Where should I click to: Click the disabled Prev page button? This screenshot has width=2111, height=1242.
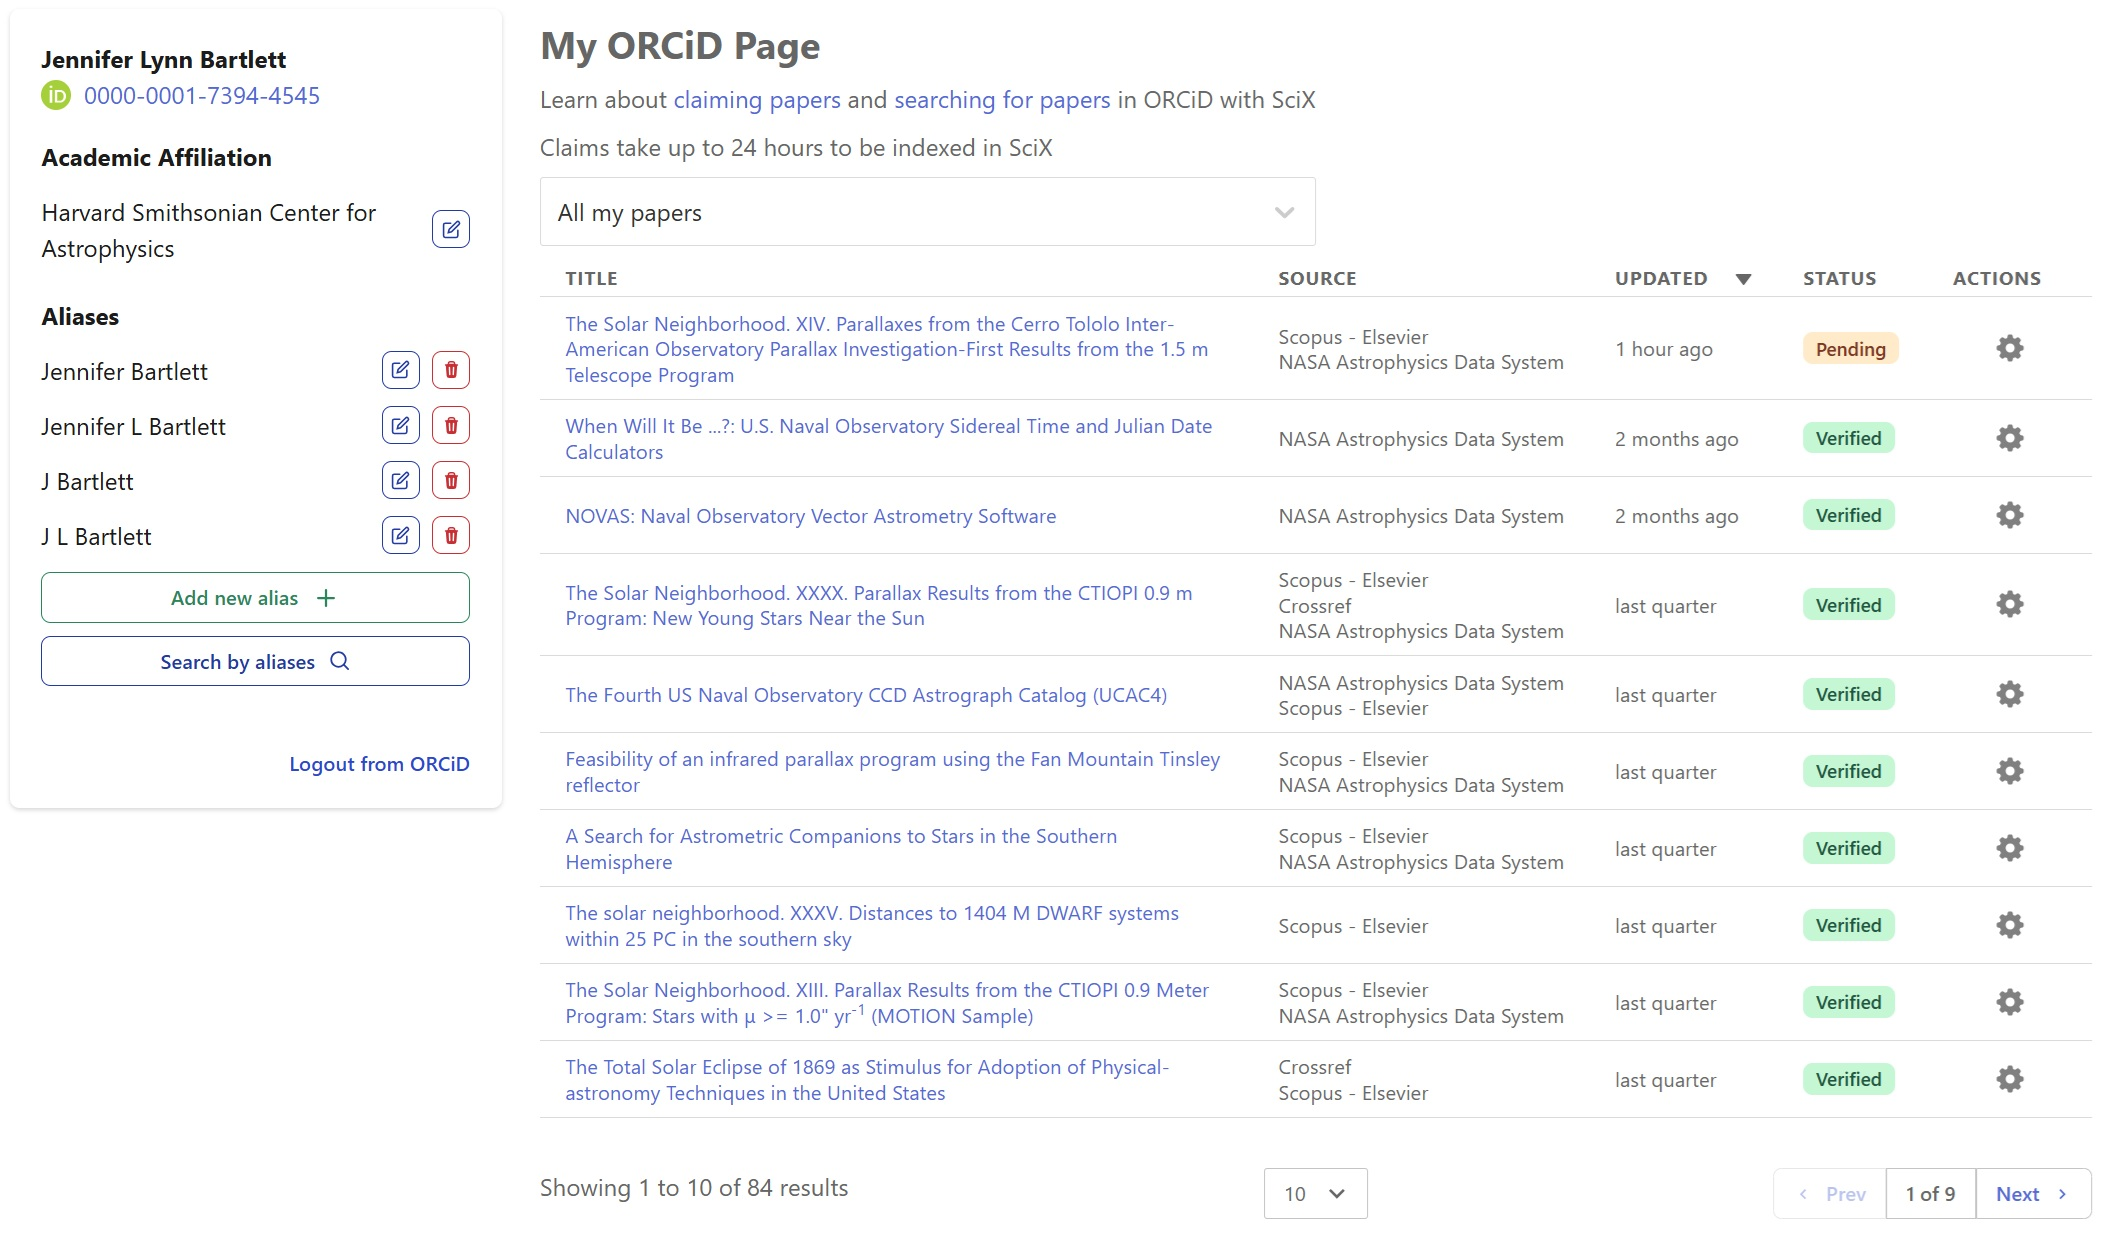coord(1830,1193)
